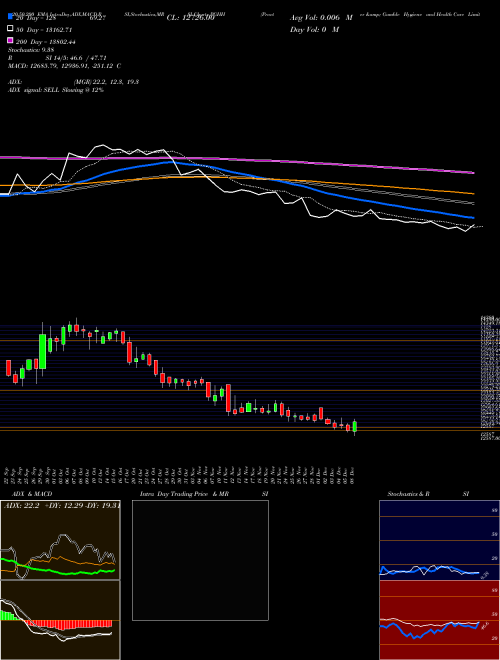Open the ADX line chart panel
This screenshot has height=660, width=500.
(x=60, y=540)
